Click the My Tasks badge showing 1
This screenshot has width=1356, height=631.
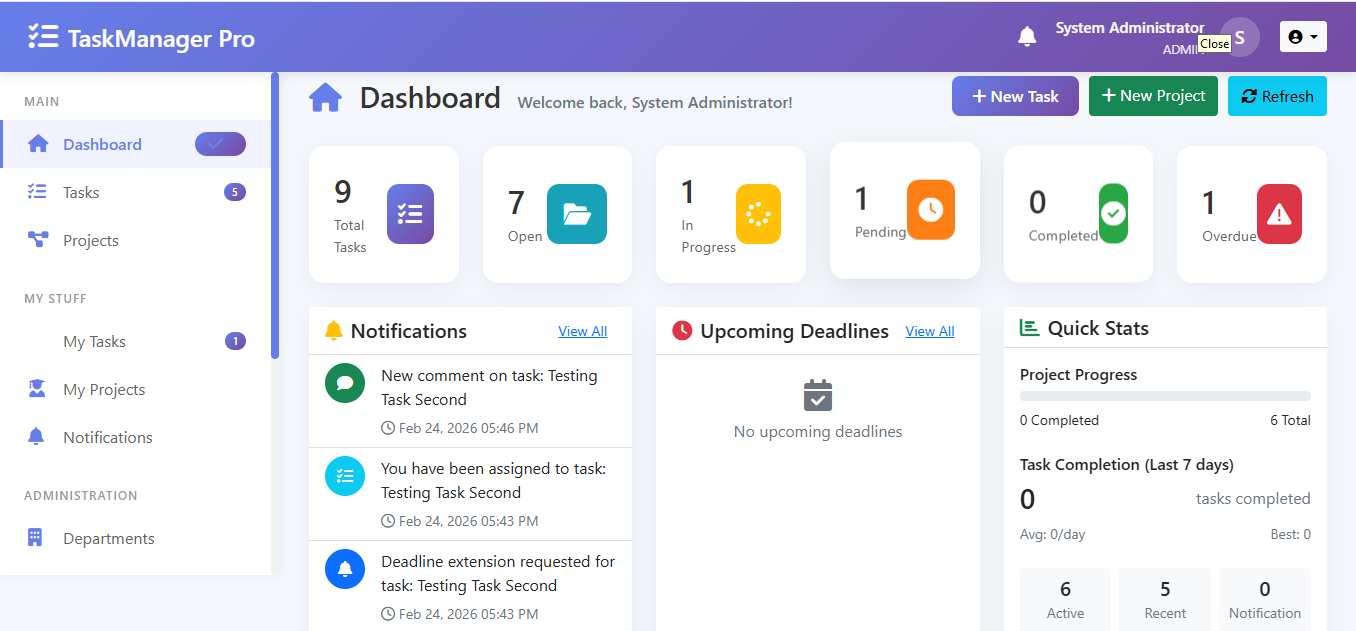click(234, 341)
